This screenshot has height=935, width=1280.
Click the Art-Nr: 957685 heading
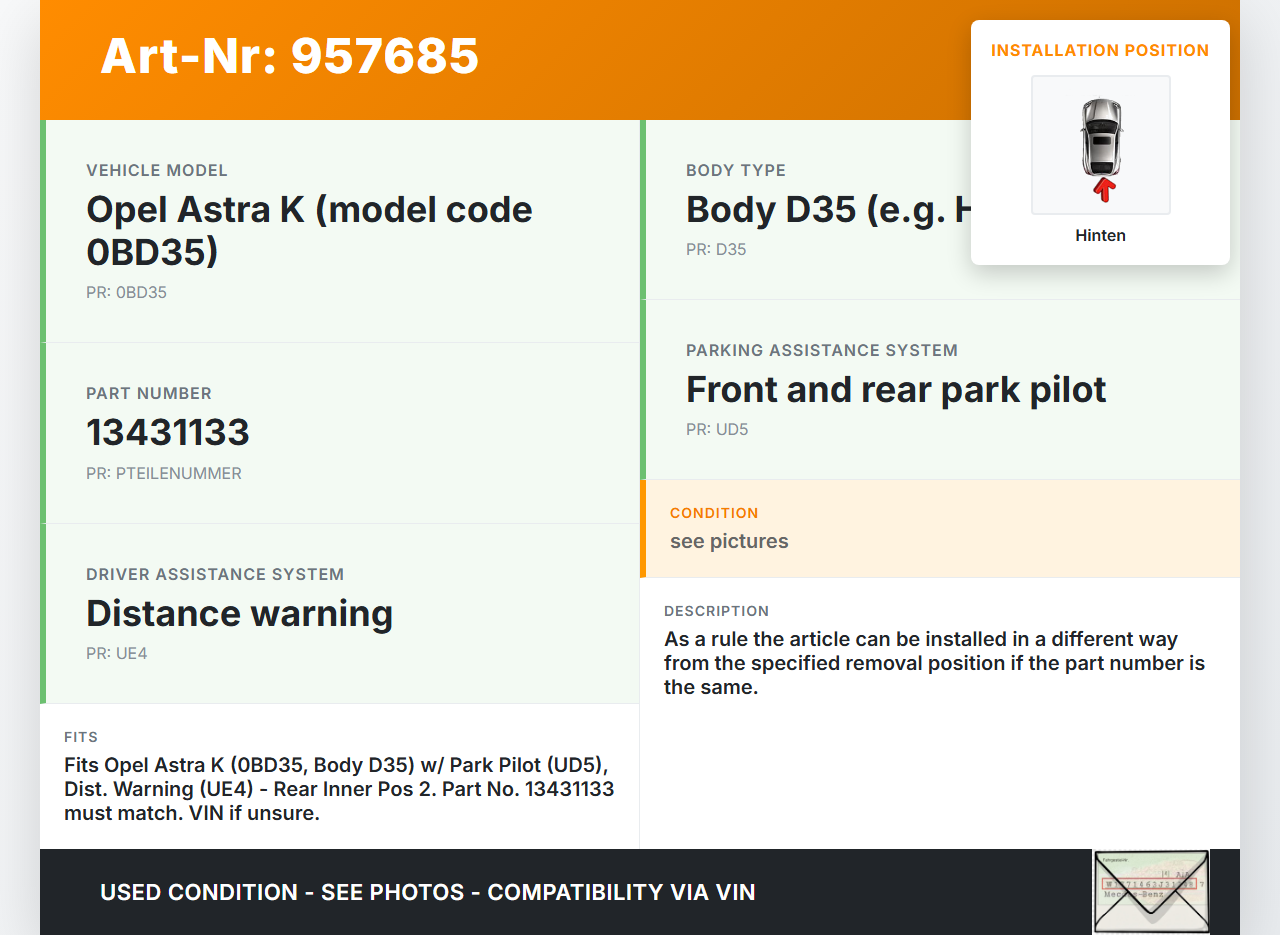click(290, 56)
